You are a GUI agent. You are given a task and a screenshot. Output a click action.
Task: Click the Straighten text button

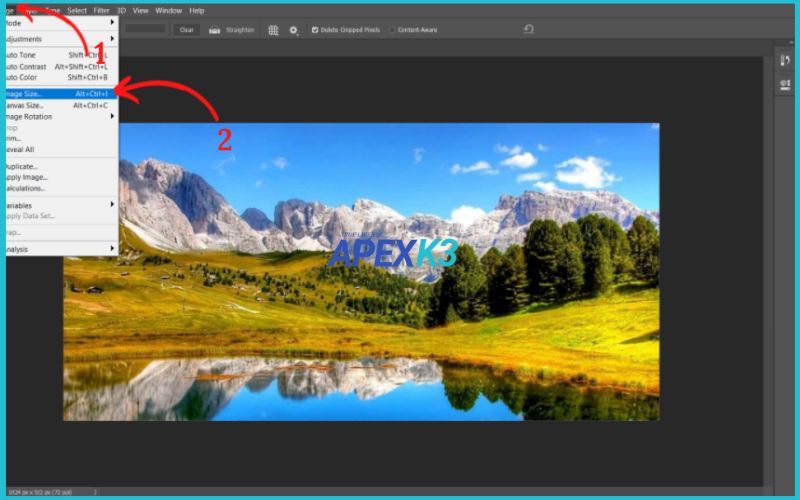coord(240,30)
